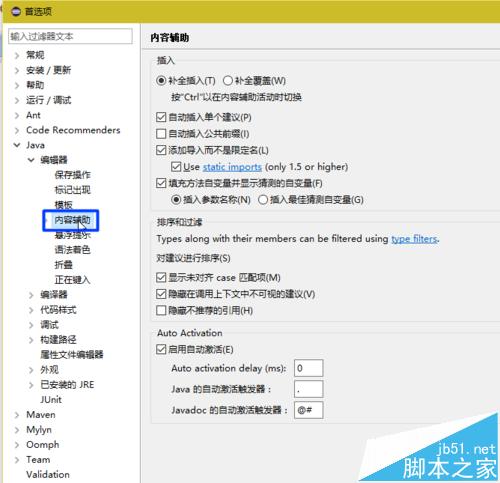
Task: Expand the 调试 node under Java
Action: click(31, 325)
